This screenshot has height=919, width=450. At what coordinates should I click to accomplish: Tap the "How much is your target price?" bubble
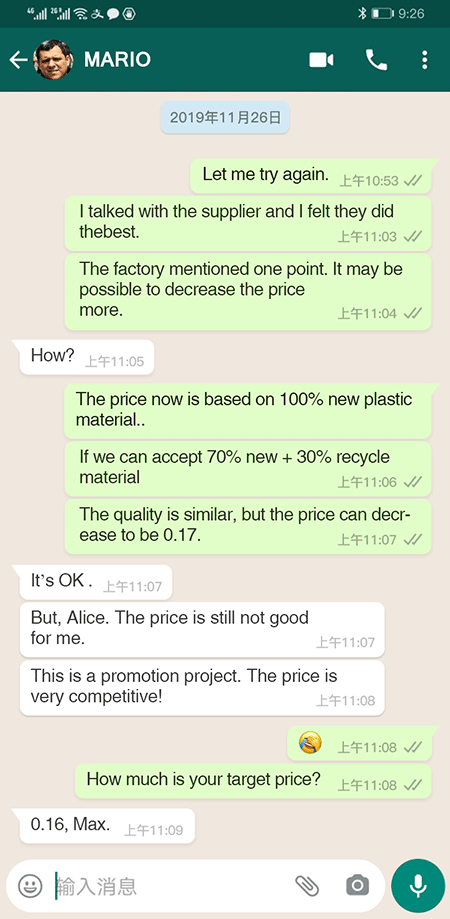pyautogui.click(x=253, y=781)
